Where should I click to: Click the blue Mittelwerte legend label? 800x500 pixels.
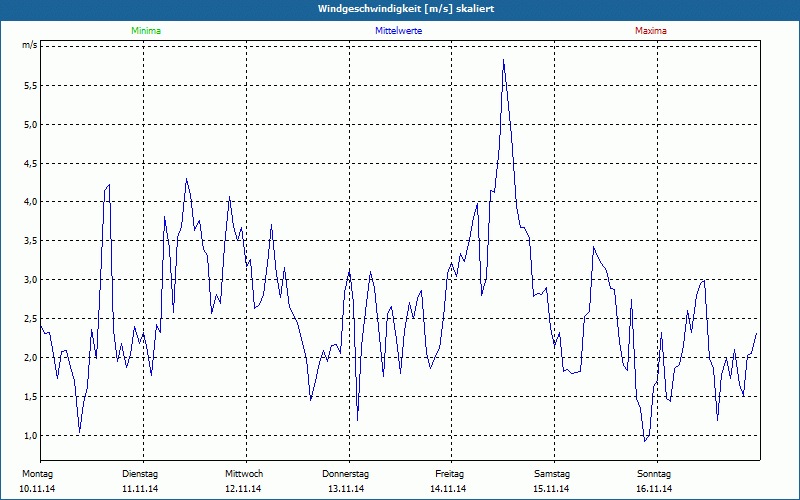click(x=398, y=31)
